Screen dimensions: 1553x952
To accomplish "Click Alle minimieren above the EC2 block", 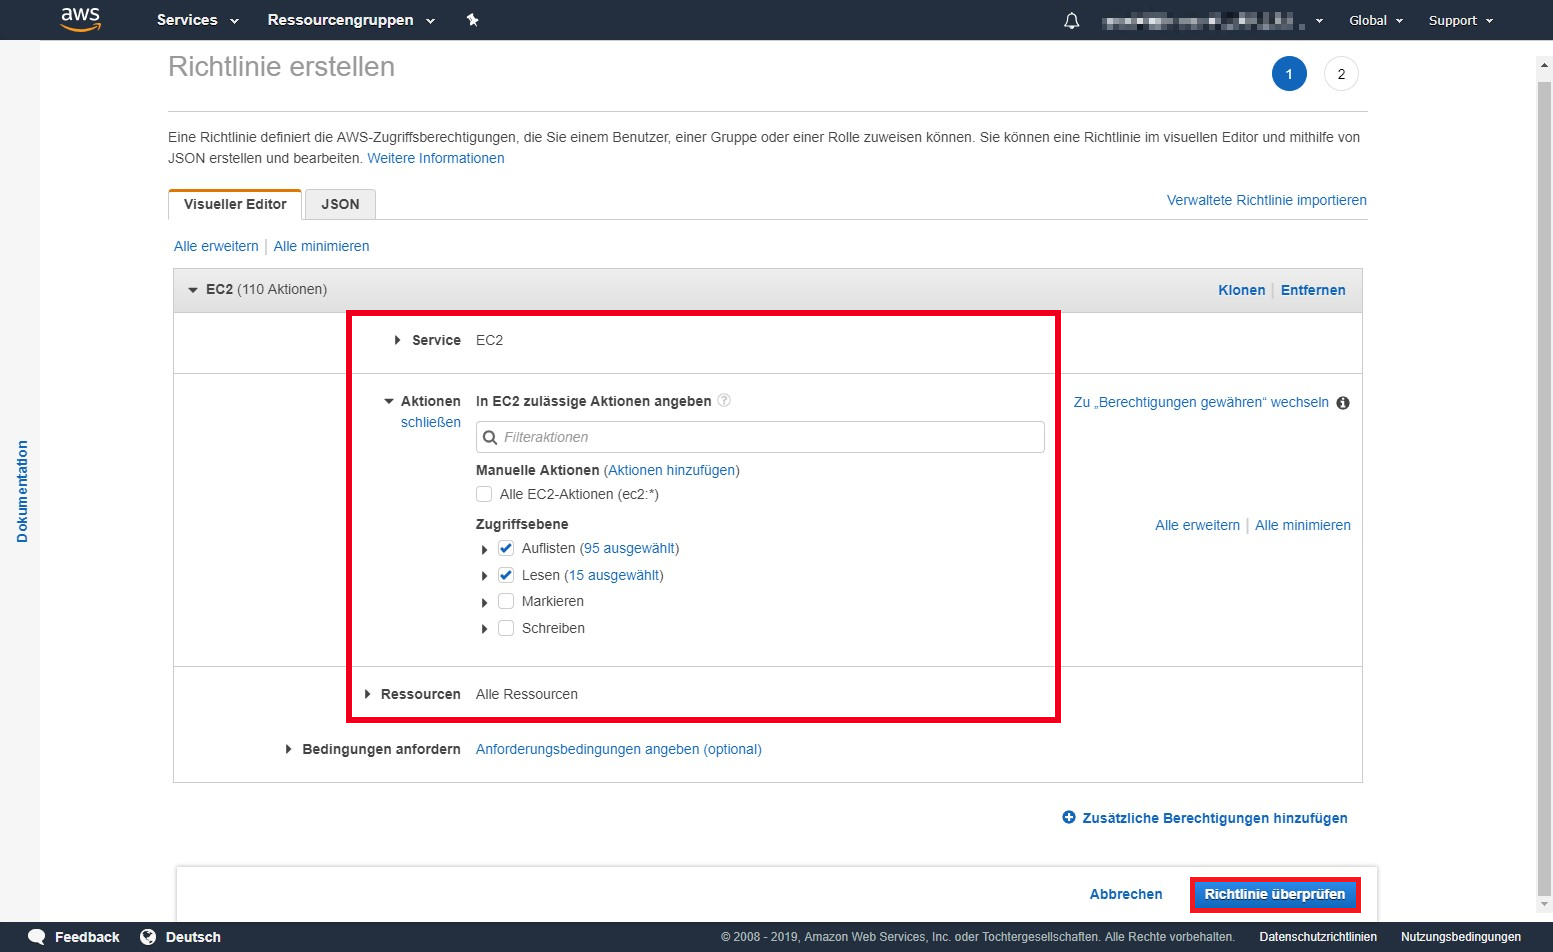I will [322, 246].
